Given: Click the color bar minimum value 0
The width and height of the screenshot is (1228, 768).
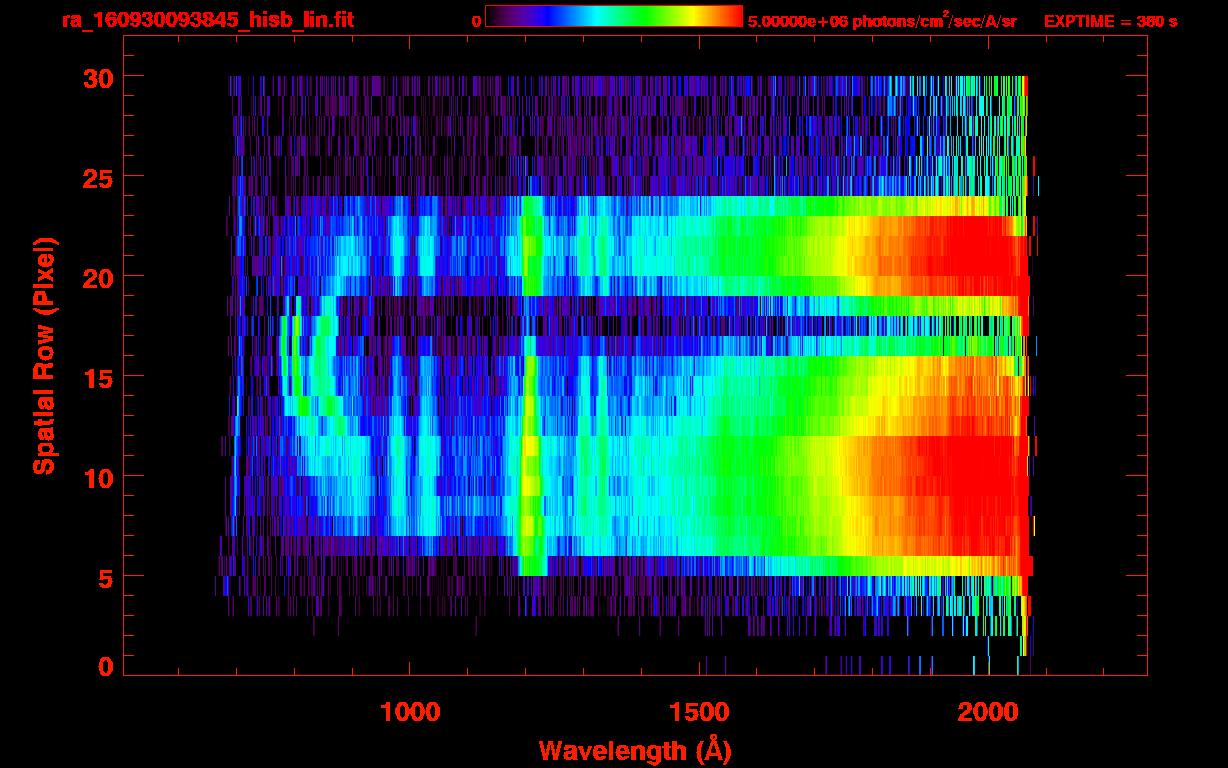Looking at the screenshot, I should tap(476, 20).
